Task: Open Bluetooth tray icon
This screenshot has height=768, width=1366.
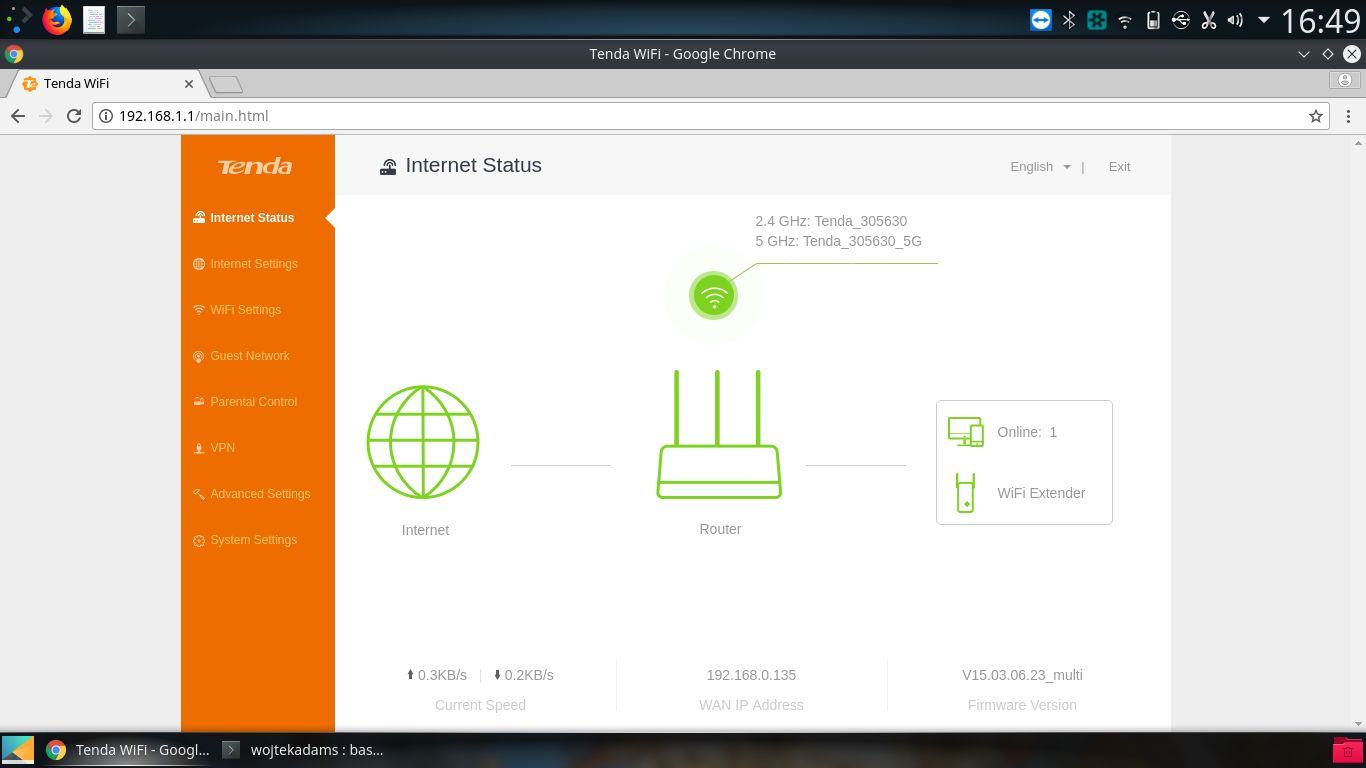Action: click(x=1069, y=19)
